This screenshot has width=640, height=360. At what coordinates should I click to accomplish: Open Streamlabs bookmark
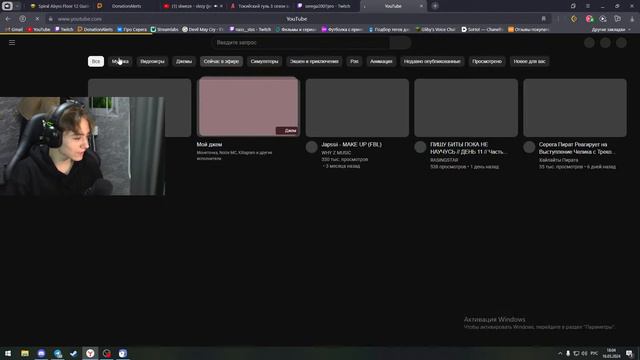(x=164, y=29)
